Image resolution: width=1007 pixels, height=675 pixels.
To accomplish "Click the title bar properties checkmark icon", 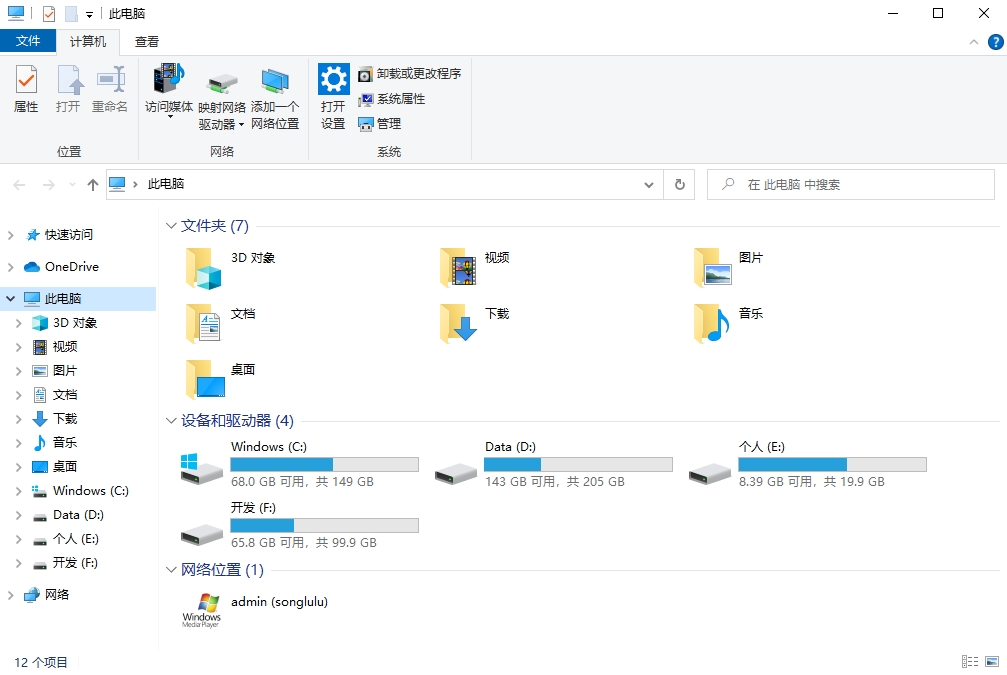I will tap(49, 13).
